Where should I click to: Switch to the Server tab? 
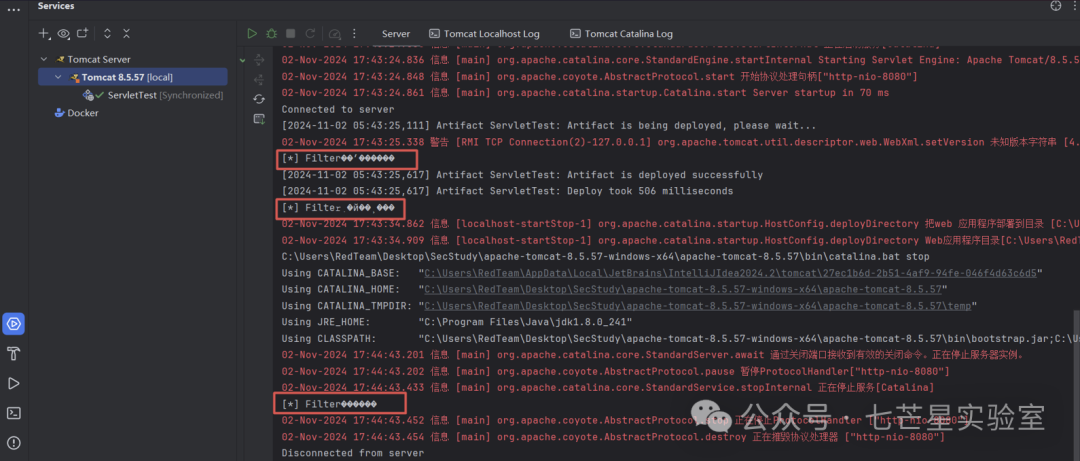coord(396,33)
